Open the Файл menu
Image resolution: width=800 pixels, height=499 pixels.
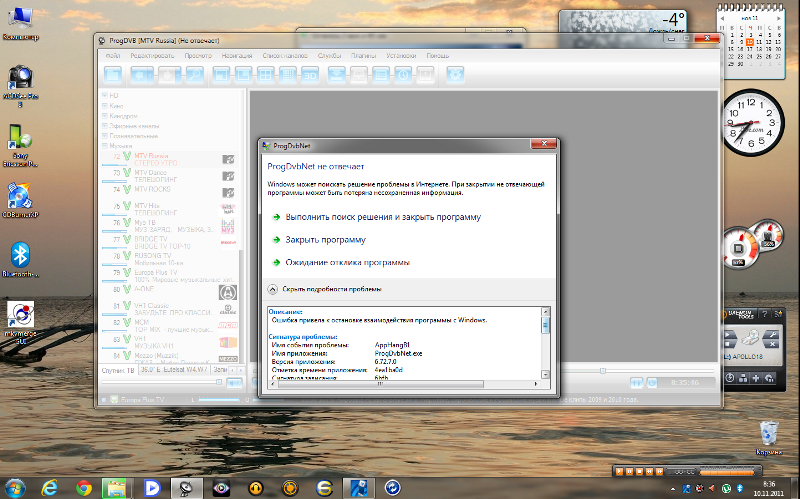coord(112,55)
